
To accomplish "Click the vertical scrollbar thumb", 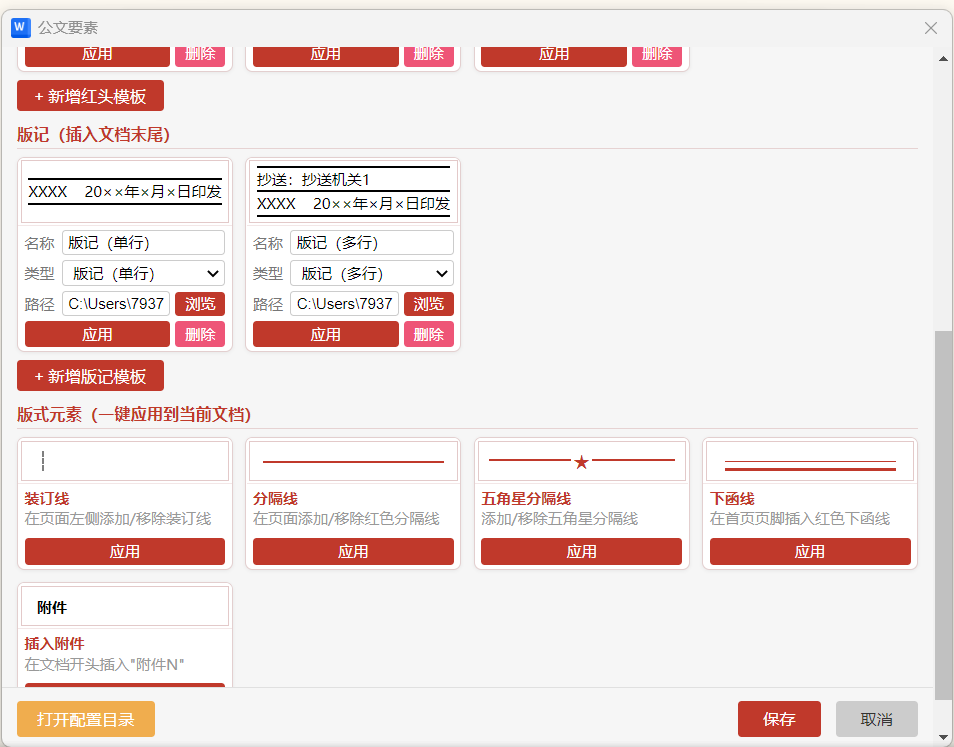I will tap(943, 515).
